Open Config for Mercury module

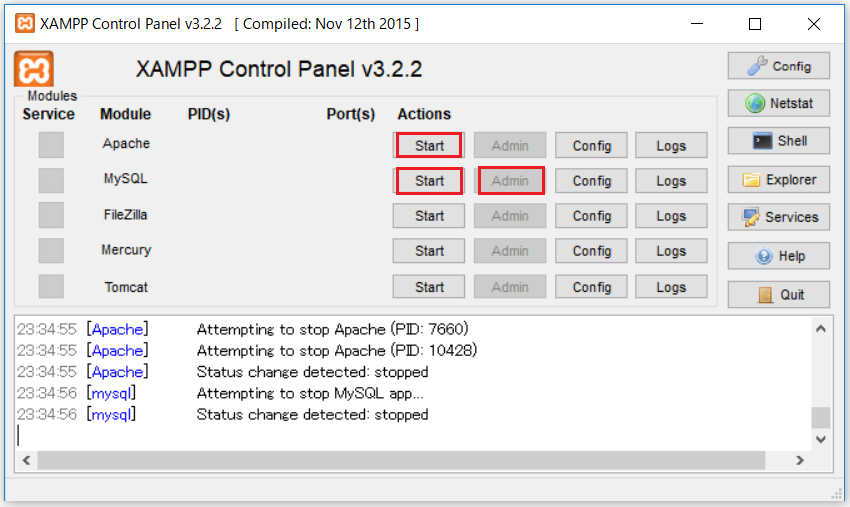pos(591,251)
